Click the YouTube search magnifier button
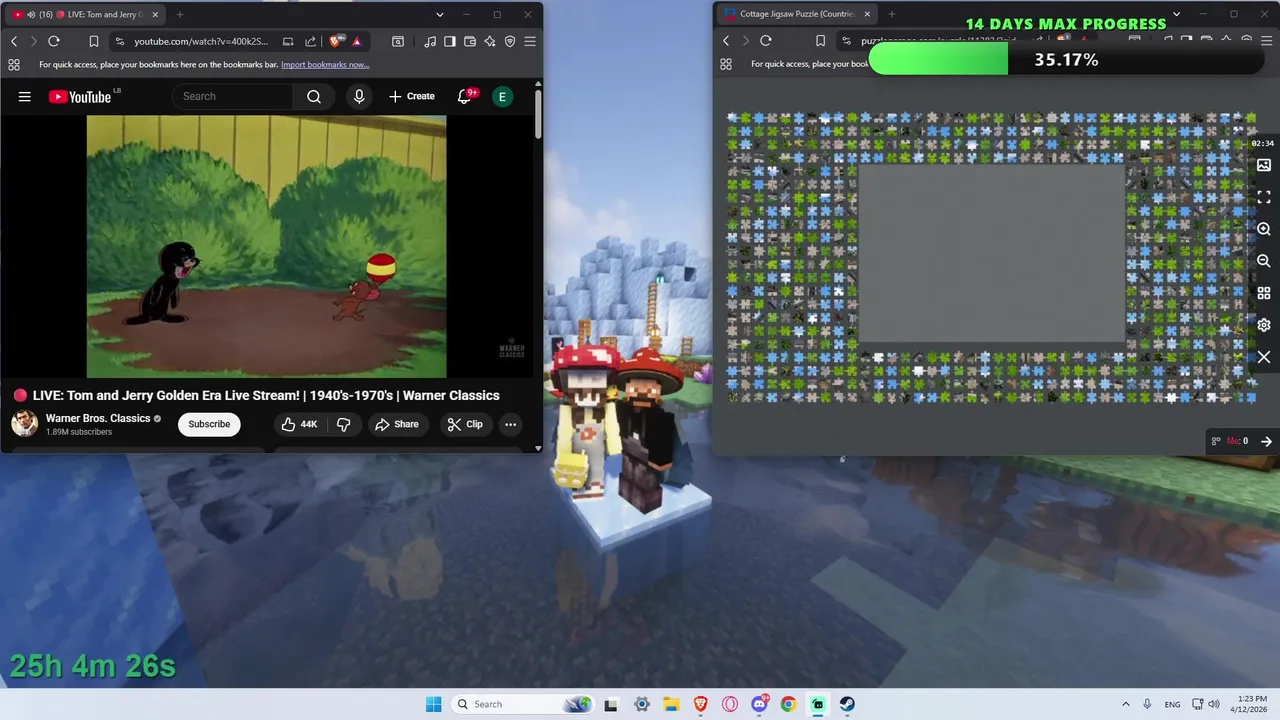Image resolution: width=1280 pixels, height=720 pixels. pos(314,96)
